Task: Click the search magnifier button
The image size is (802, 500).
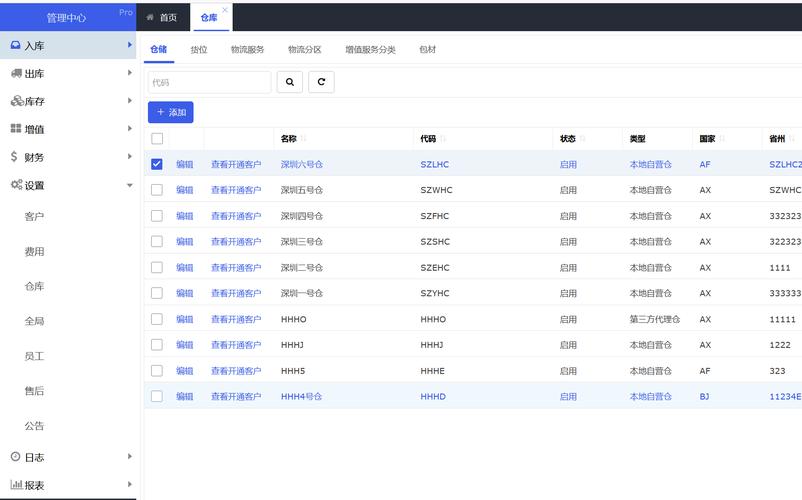Action: [x=289, y=82]
